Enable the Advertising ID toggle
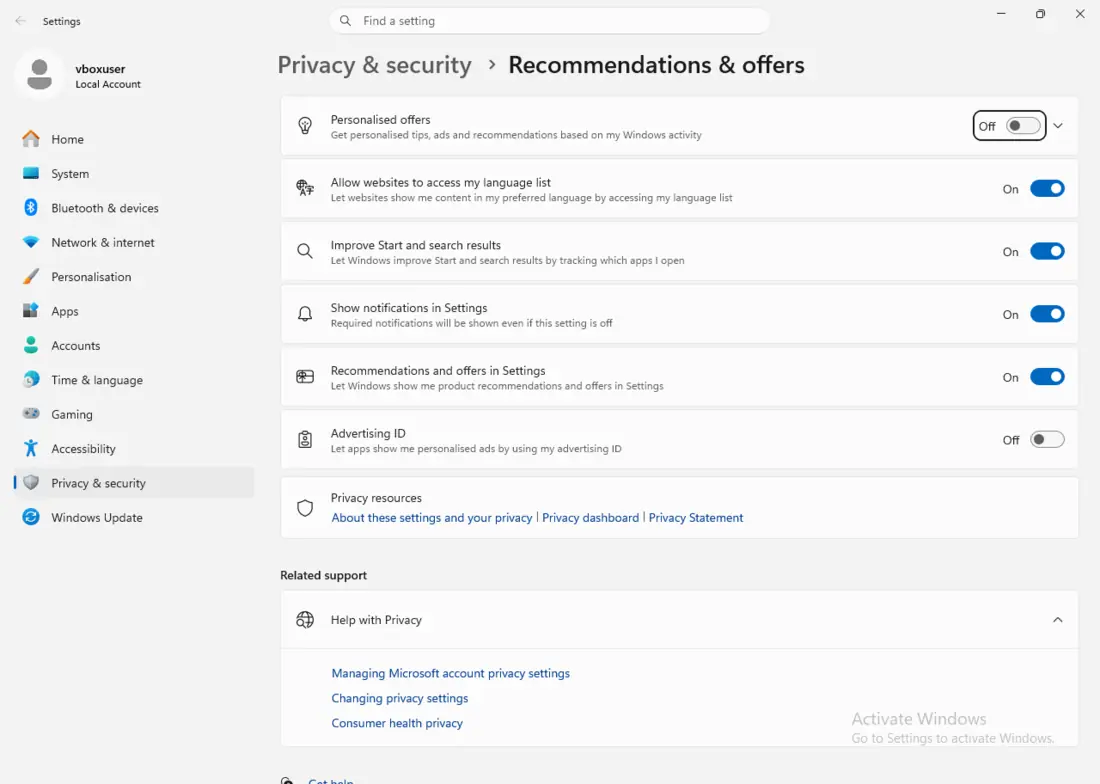The width and height of the screenshot is (1100, 784). (x=1047, y=440)
